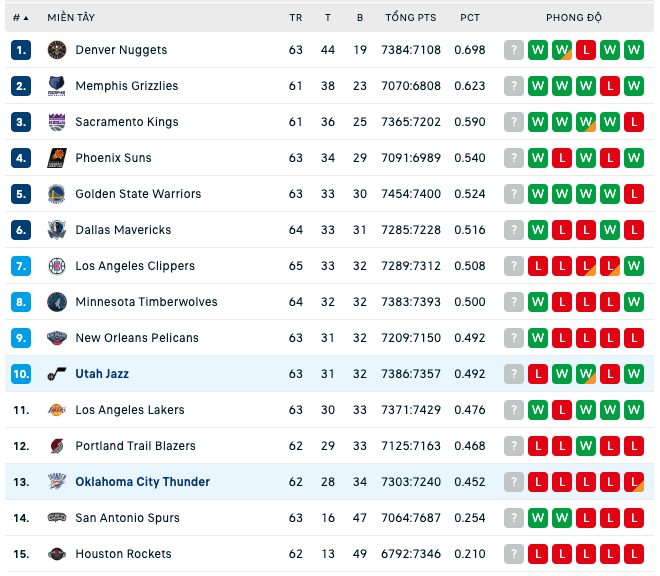Sort table by rank number column
This screenshot has width=660, height=576.
(20, 18)
